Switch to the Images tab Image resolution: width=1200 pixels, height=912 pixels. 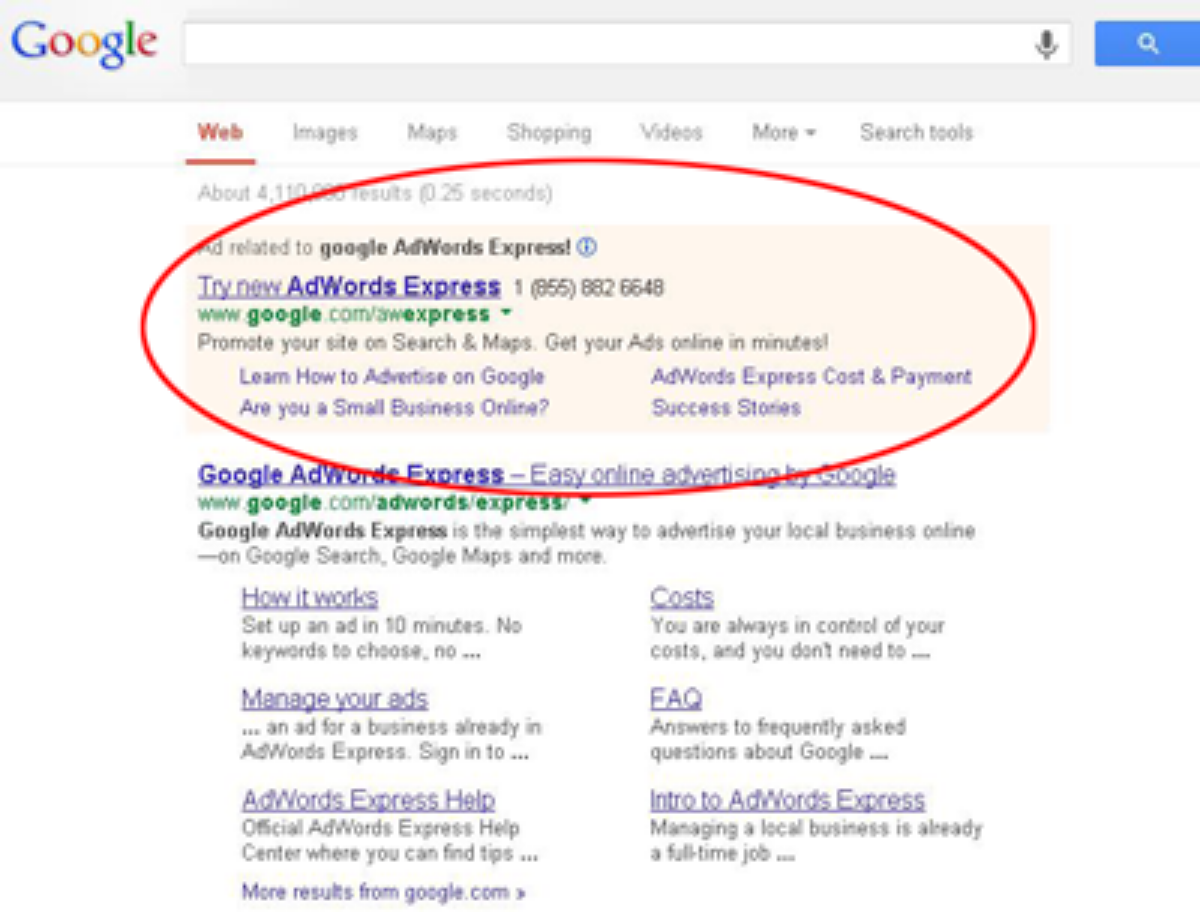tap(324, 132)
